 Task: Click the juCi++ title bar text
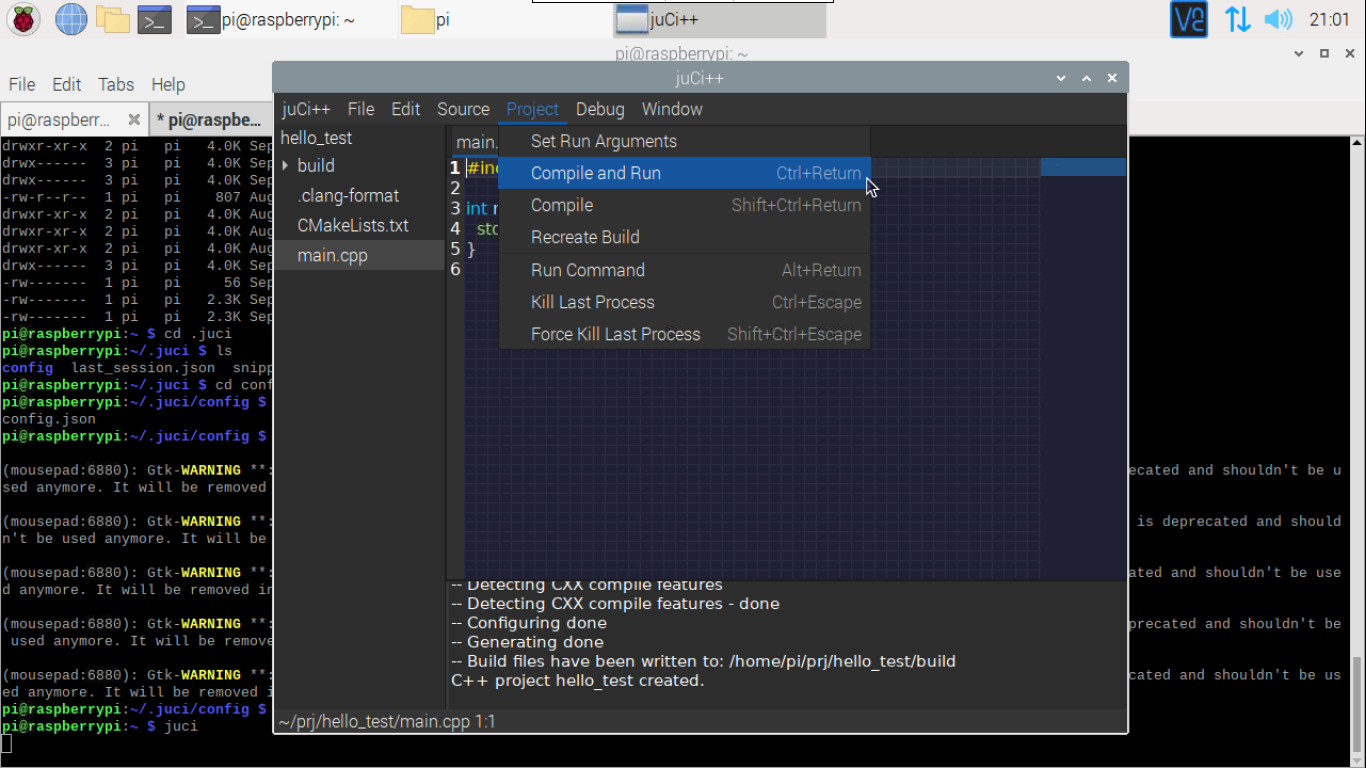(x=700, y=78)
